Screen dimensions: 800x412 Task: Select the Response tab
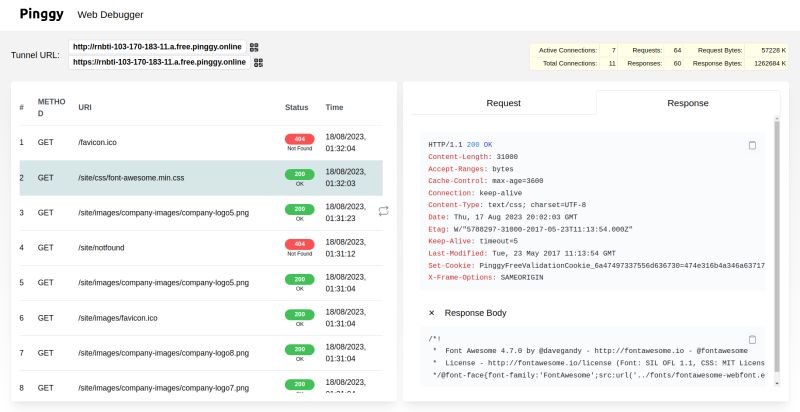click(x=688, y=103)
